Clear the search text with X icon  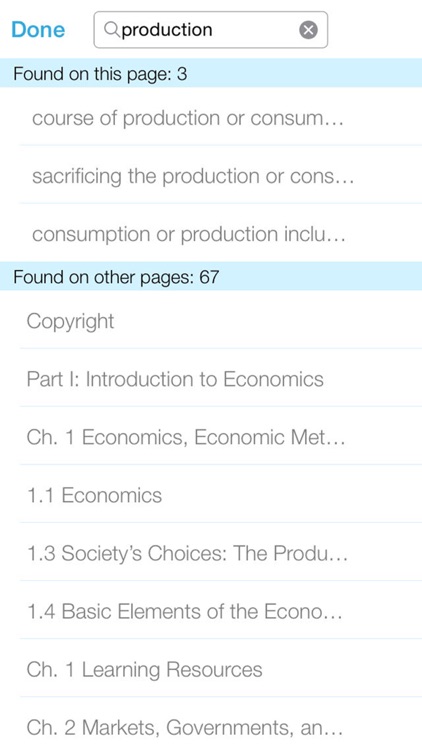[309, 30]
